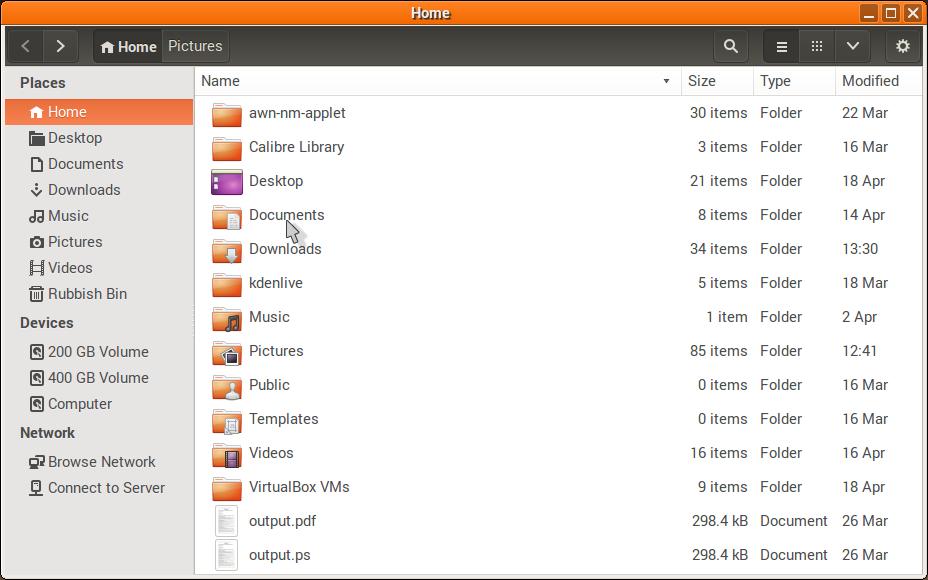Click the back navigation arrow
The width and height of the screenshot is (928, 580).
[26, 46]
